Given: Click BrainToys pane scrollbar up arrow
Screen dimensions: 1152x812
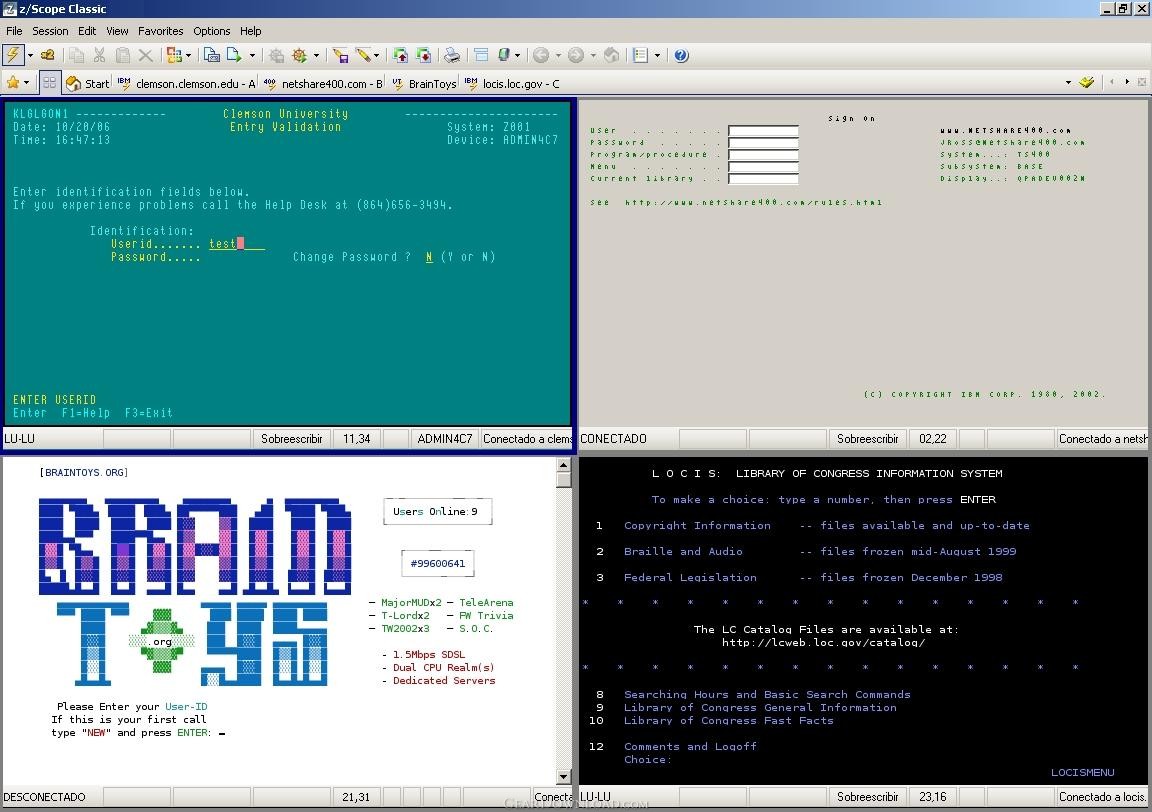Looking at the screenshot, I should (564, 465).
